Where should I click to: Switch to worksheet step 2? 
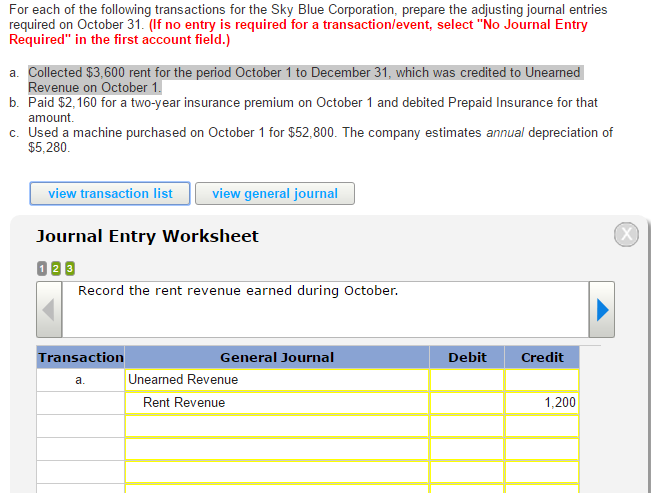click(56, 269)
